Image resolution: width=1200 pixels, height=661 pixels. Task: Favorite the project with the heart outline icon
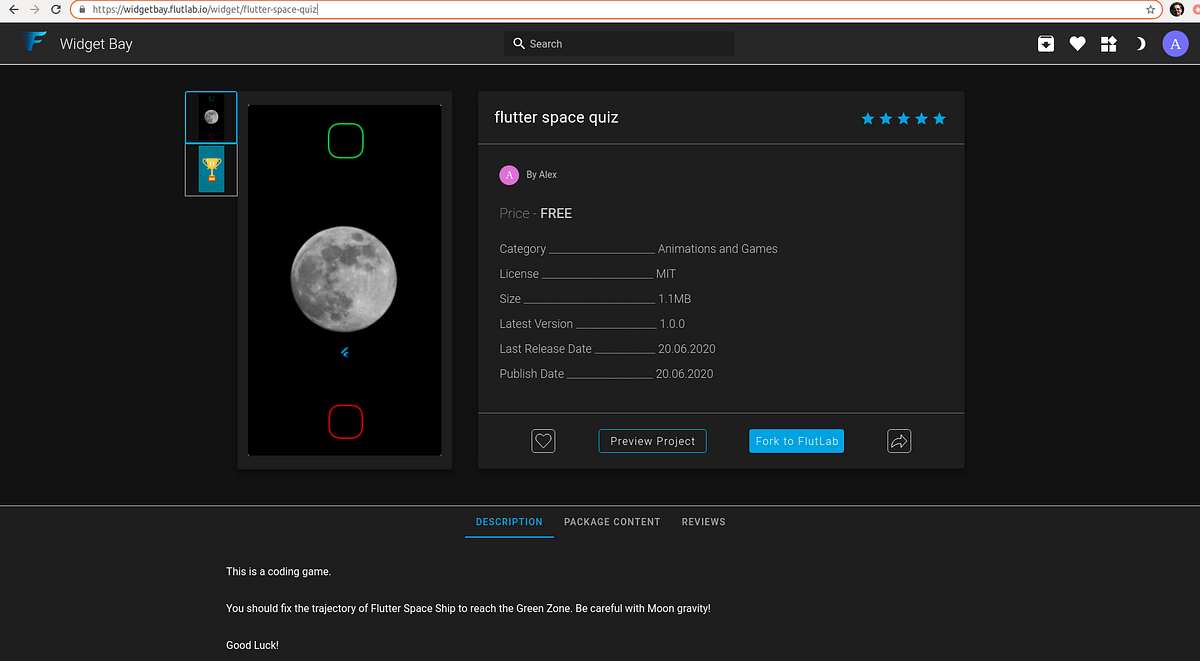[x=543, y=440]
